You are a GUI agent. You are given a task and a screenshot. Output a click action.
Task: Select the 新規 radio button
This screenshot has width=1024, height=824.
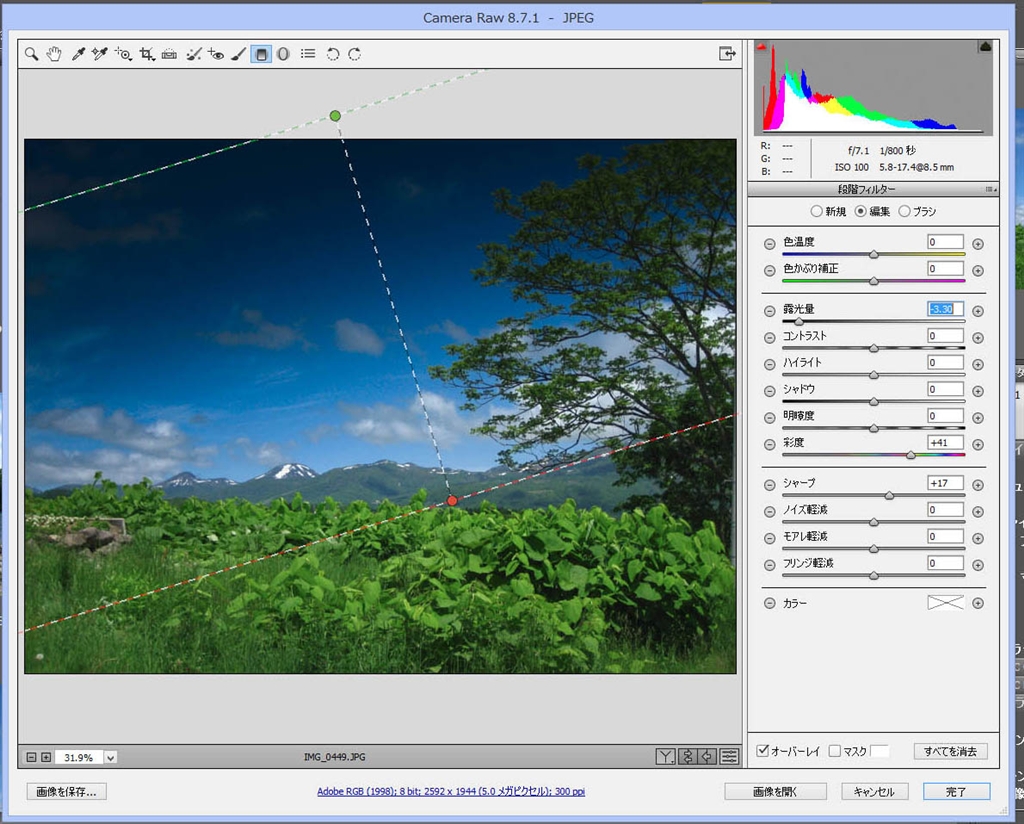[816, 212]
